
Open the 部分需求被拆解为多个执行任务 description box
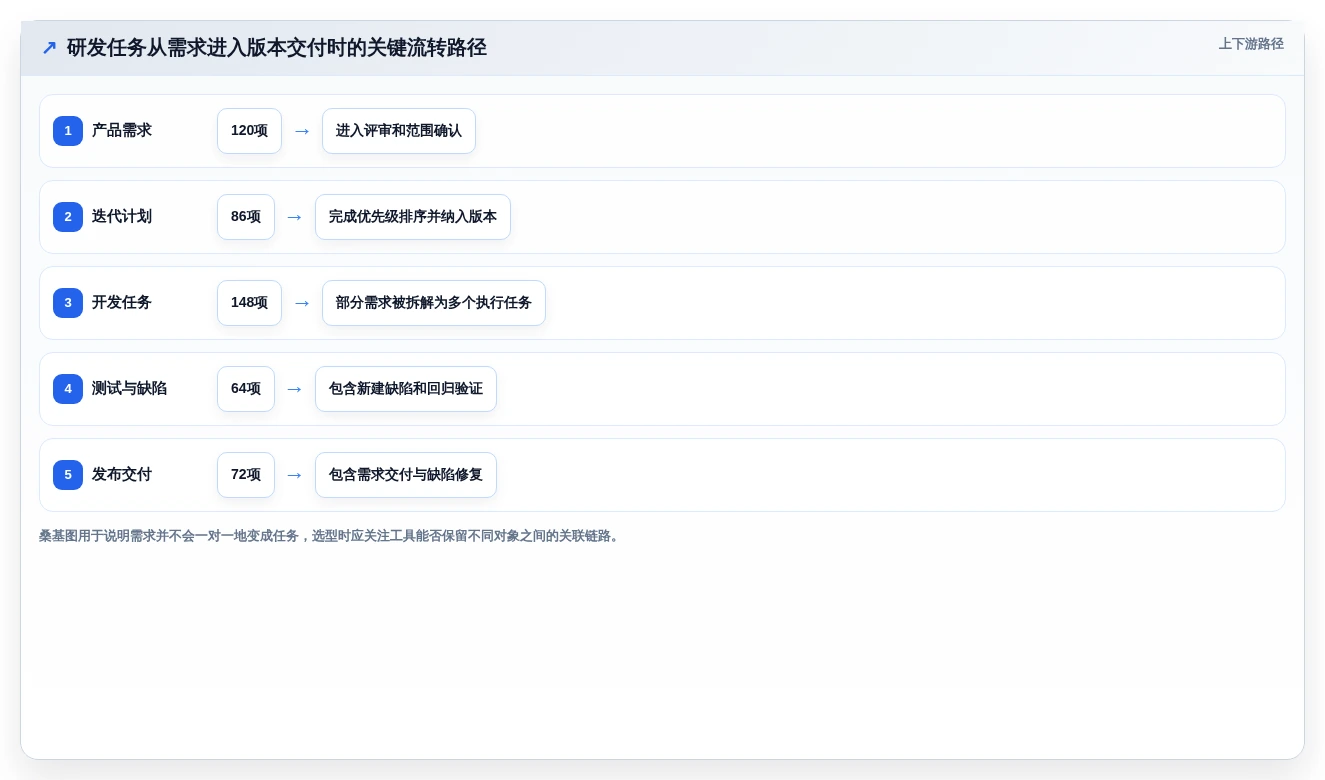[434, 303]
